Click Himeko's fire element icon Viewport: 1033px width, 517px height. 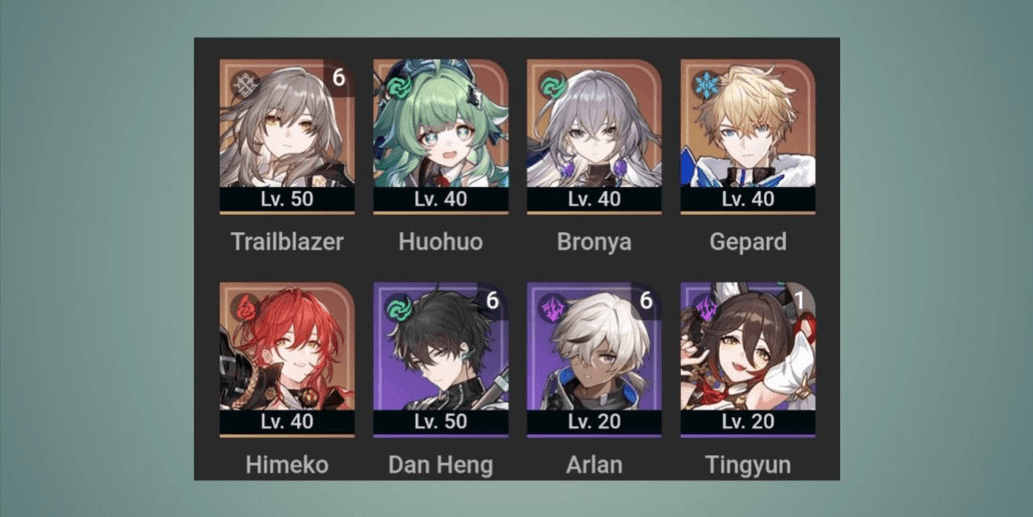click(244, 308)
